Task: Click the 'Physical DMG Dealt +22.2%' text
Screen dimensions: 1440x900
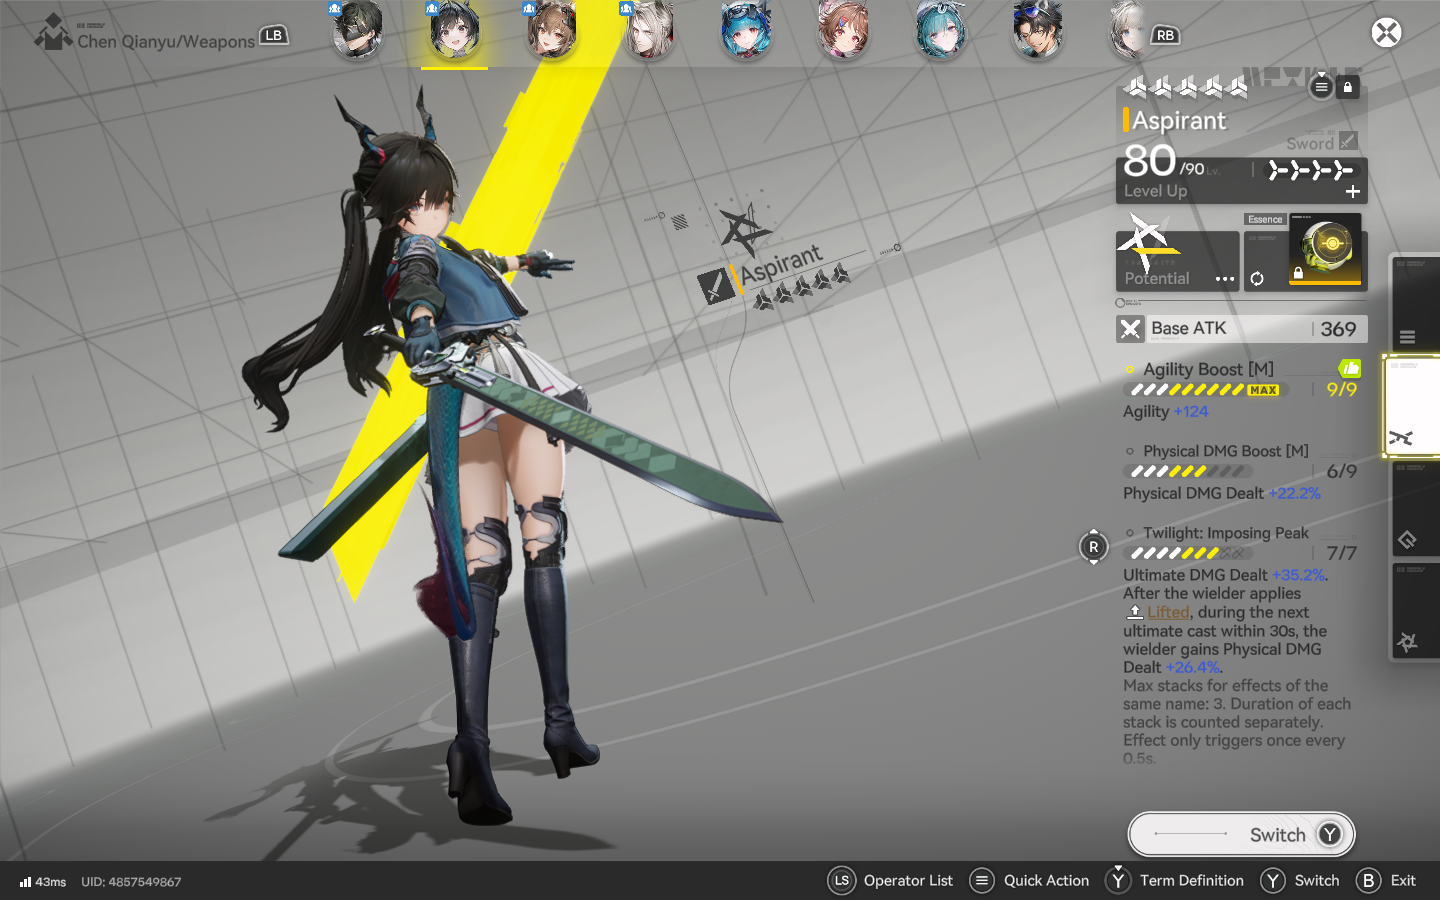Action: pos(1222,493)
